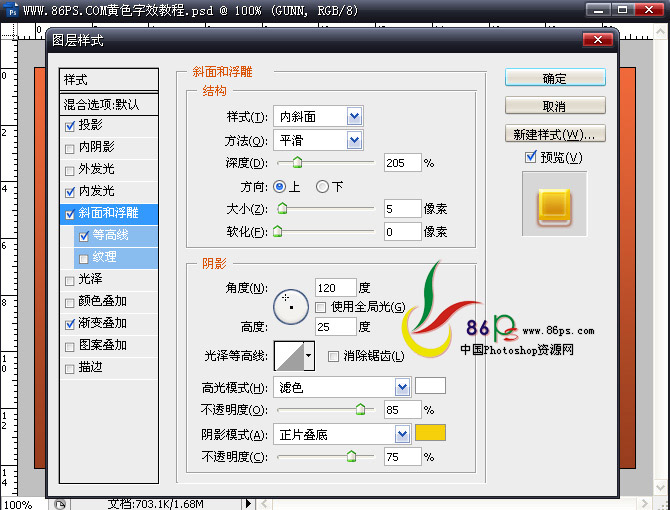The height and width of the screenshot is (510, 670).
Task: Click horizontal scrollbar left arrow in document window
Action: pos(264,504)
